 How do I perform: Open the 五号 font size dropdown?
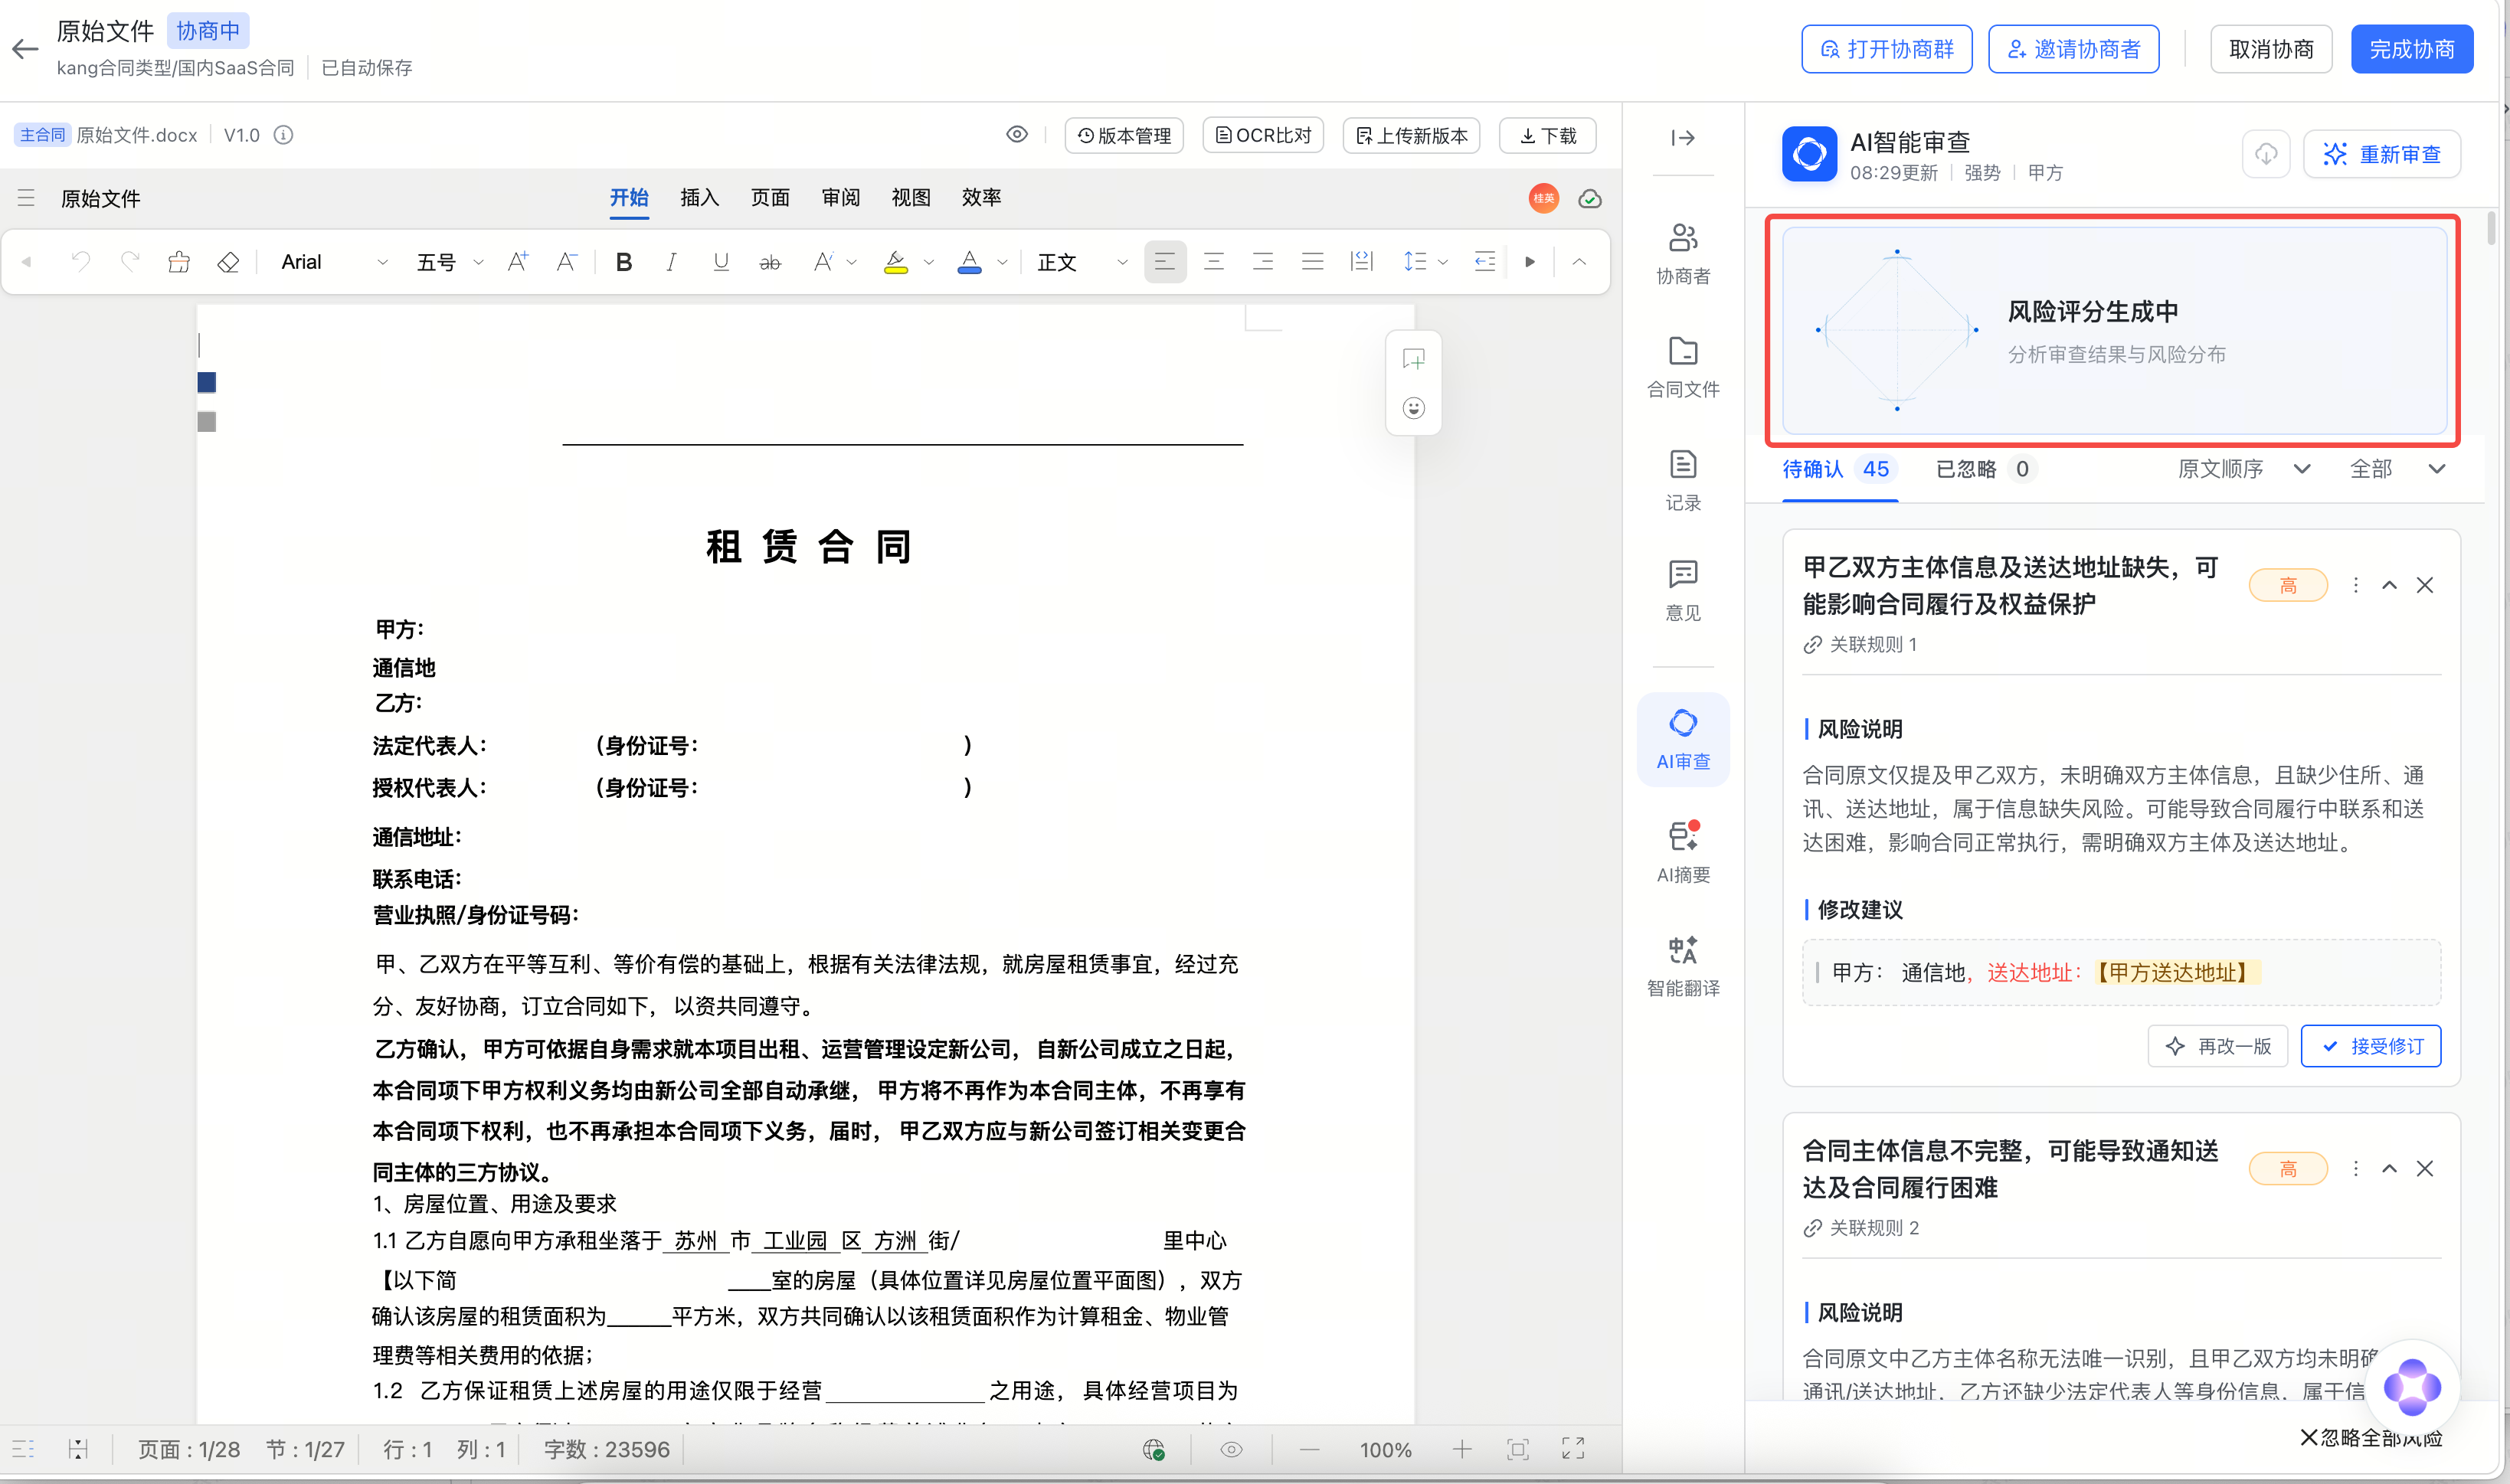(x=450, y=262)
